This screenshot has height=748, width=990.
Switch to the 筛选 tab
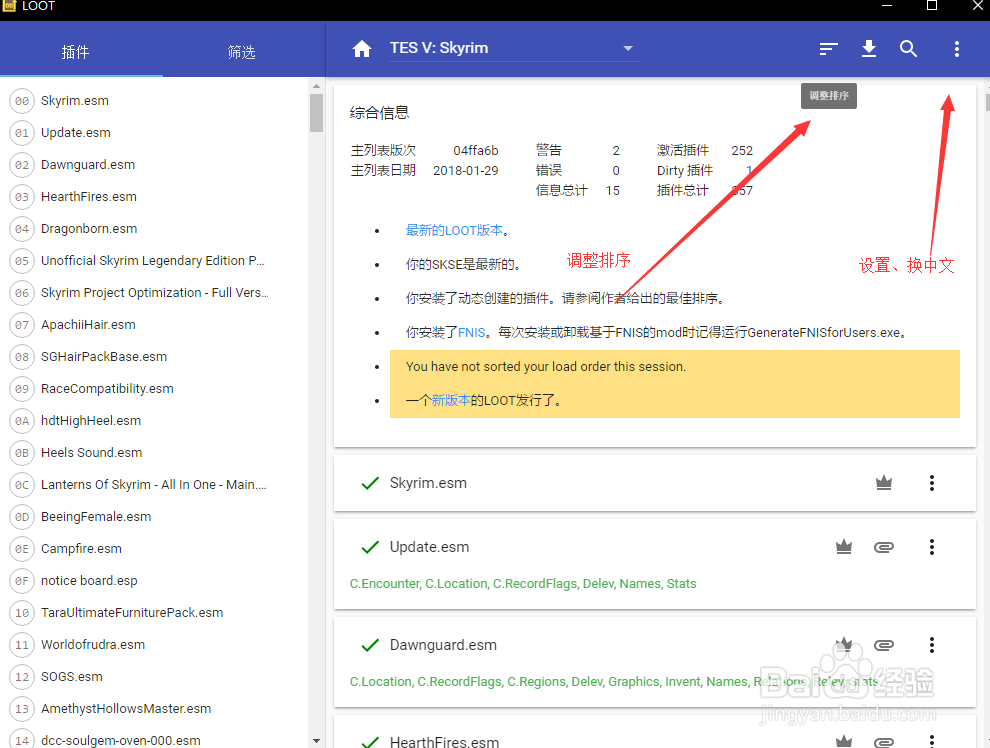pyautogui.click(x=241, y=52)
